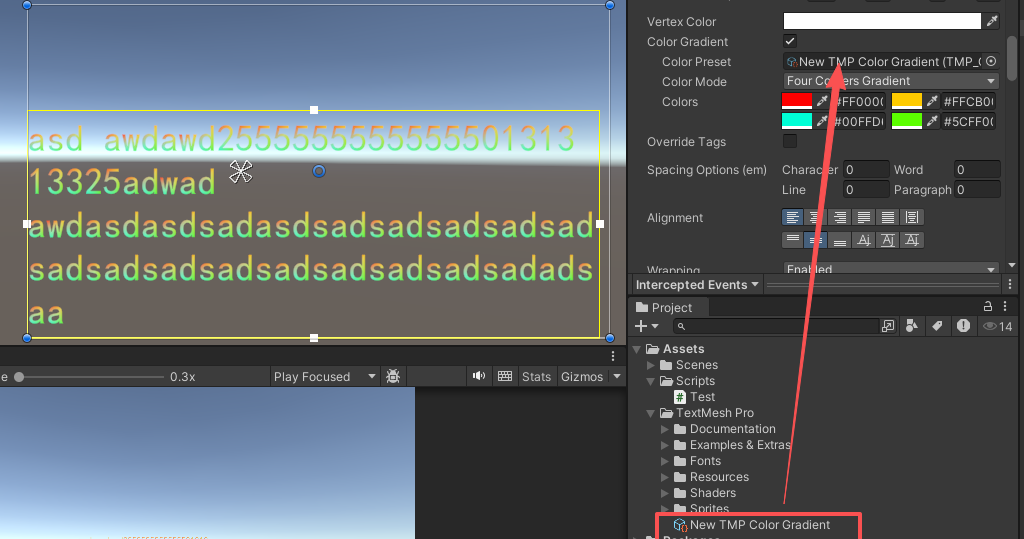Pick color with the red swatch eyedropper
The image size is (1024, 539).
[822, 101]
